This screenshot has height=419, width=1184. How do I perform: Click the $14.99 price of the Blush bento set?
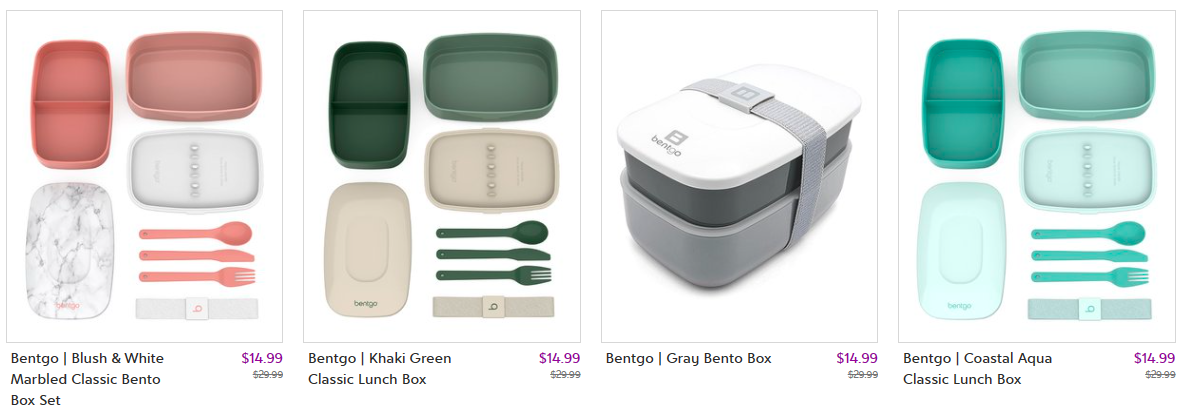tap(262, 359)
